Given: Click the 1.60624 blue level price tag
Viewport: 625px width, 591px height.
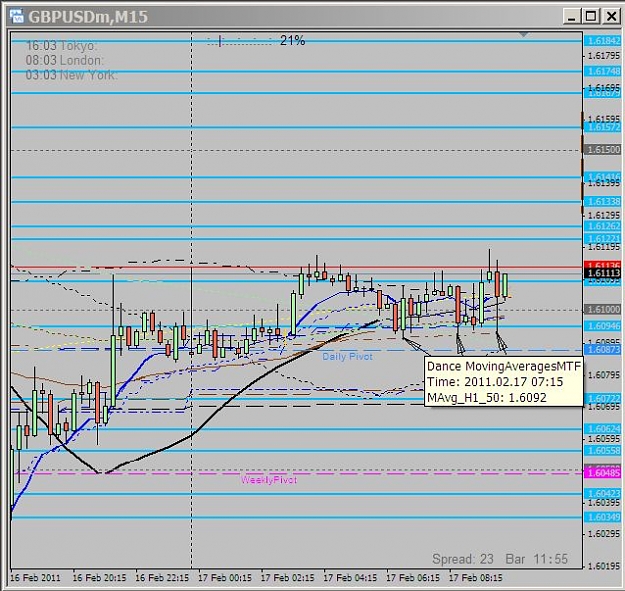Looking at the screenshot, I should click(x=603, y=429).
